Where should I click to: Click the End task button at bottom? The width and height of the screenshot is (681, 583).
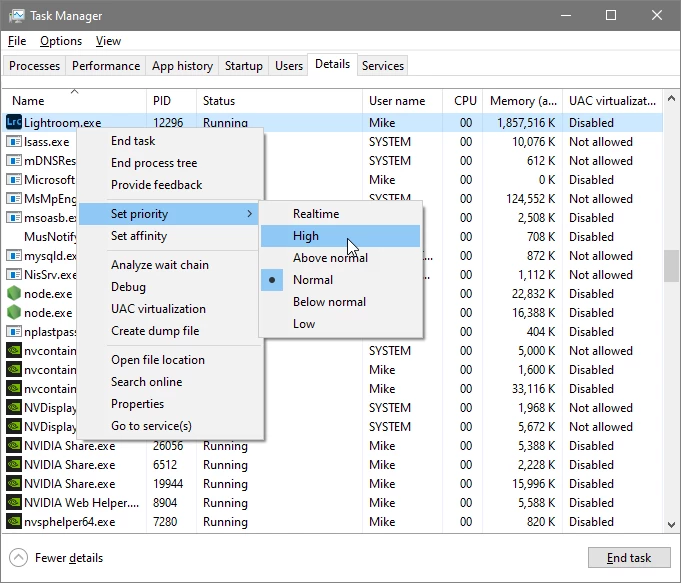[629, 557]
